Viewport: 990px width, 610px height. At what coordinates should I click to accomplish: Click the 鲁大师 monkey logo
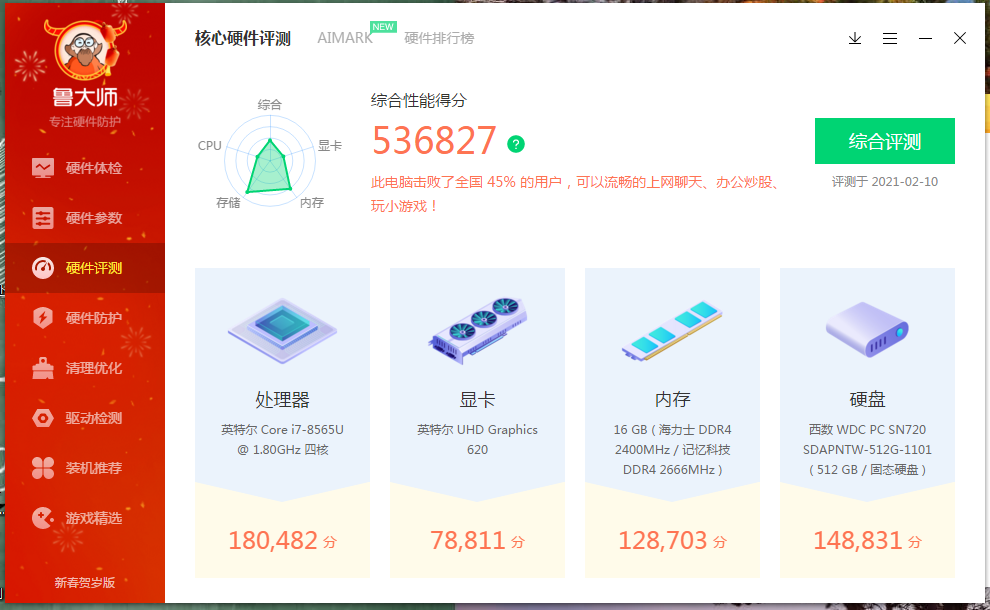click(85, 49)
